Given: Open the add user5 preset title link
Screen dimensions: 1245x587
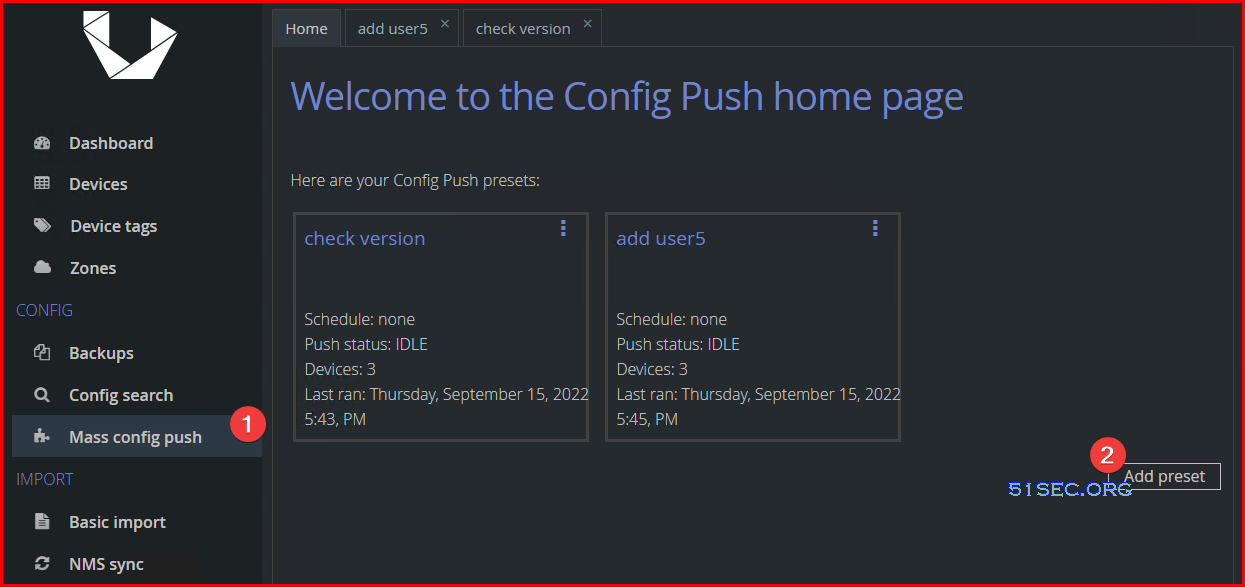Looking at the screenshot, I should 661,238.
